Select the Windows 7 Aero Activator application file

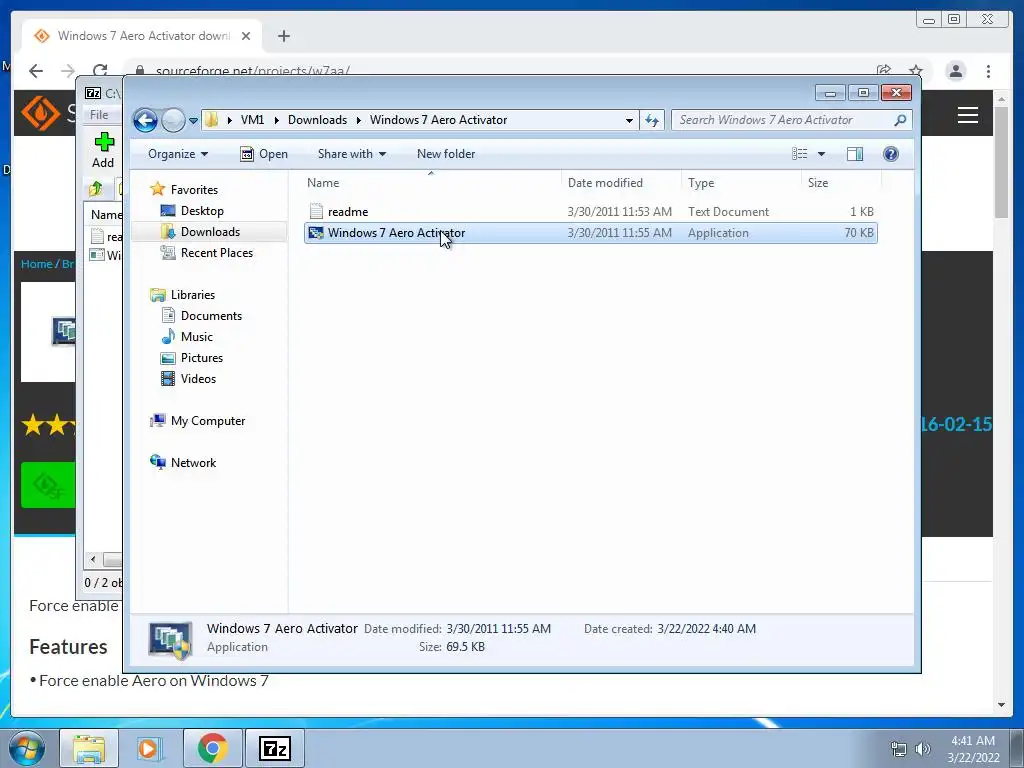coord(590,233)
